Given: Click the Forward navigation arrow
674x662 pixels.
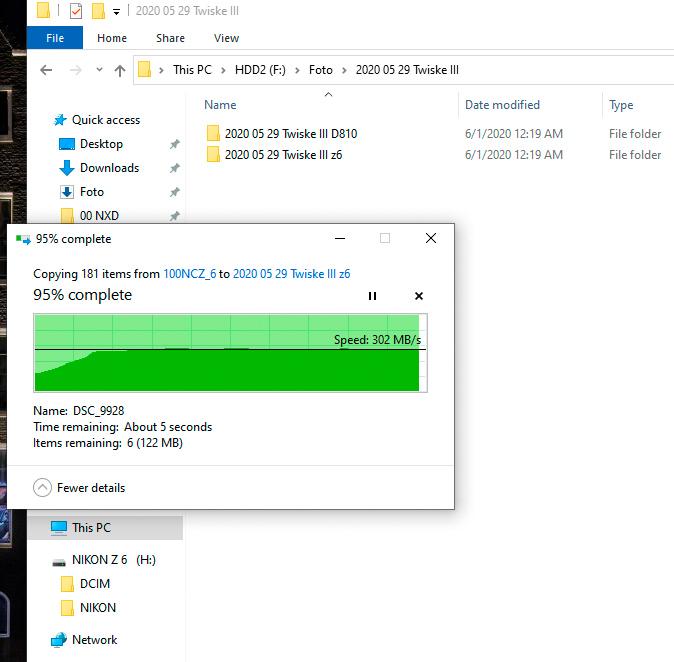Looking at the screenshot, I should [x=75, y=70].
